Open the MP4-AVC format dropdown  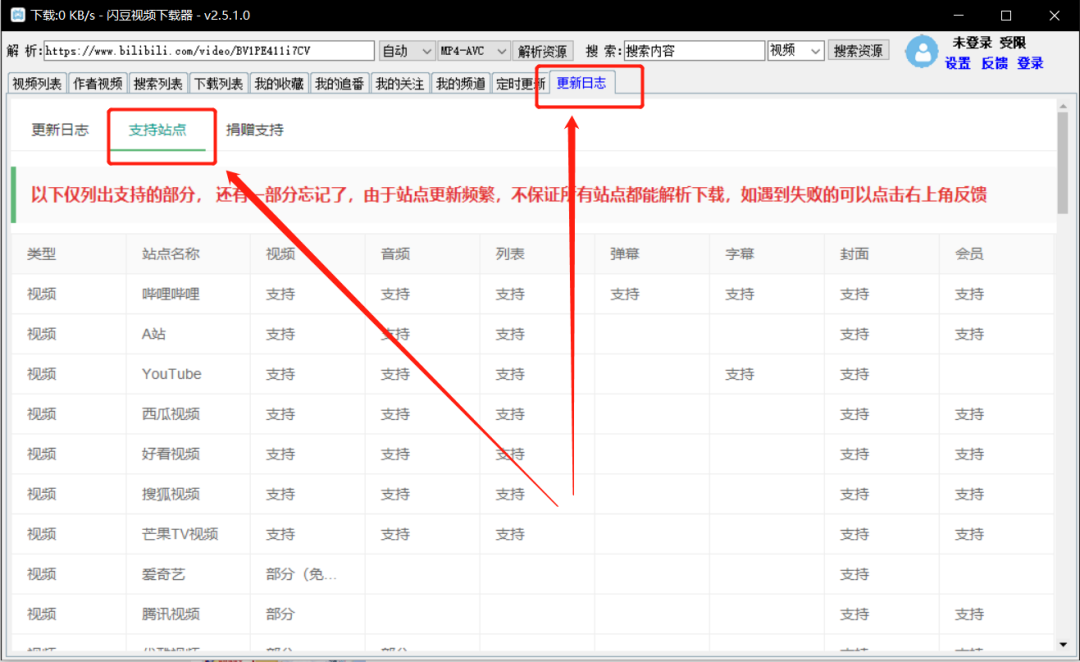474,51
